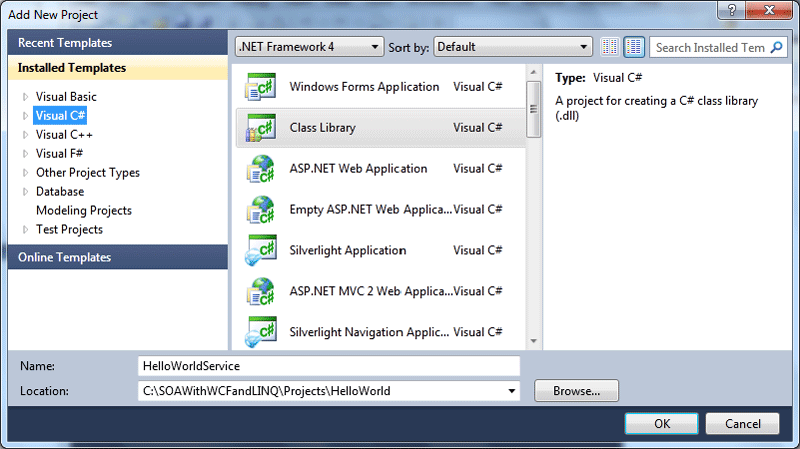Click the Silverlight Application template icon

point(261,251)
